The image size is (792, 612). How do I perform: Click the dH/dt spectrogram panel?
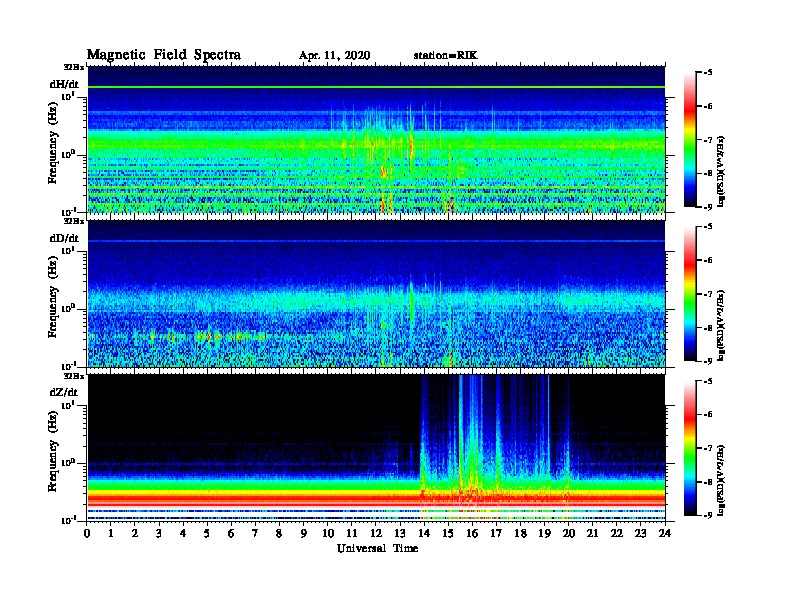[376, 139]
